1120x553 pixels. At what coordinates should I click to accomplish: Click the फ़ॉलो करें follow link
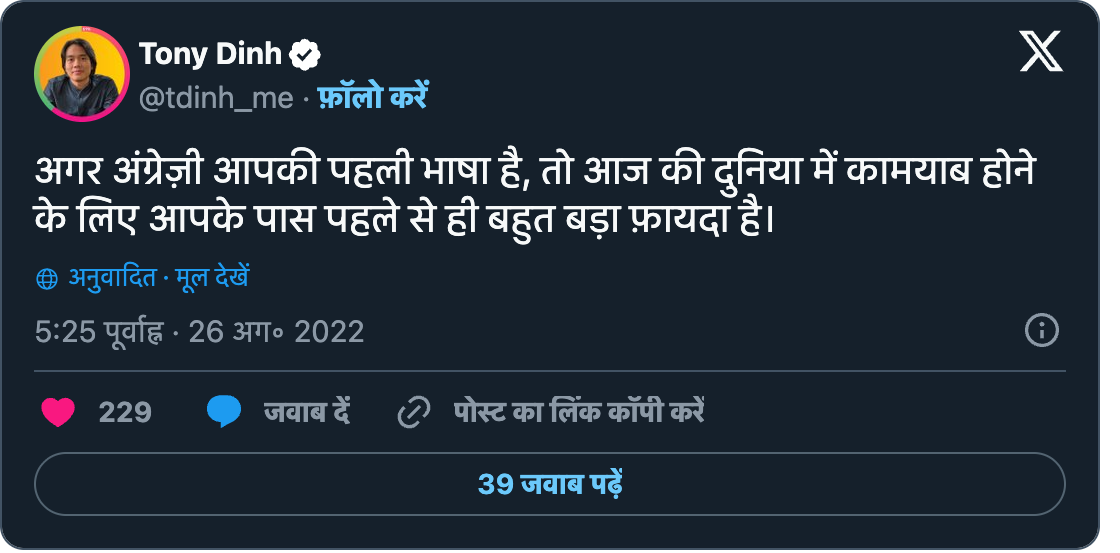click(373, 96)
